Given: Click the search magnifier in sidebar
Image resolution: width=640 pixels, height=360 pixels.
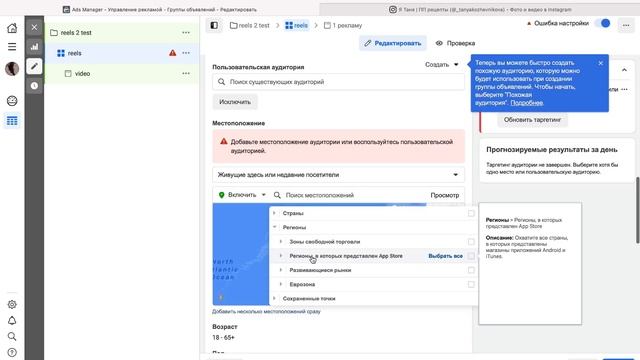Looking at the screenshot, I should [12, 336].
